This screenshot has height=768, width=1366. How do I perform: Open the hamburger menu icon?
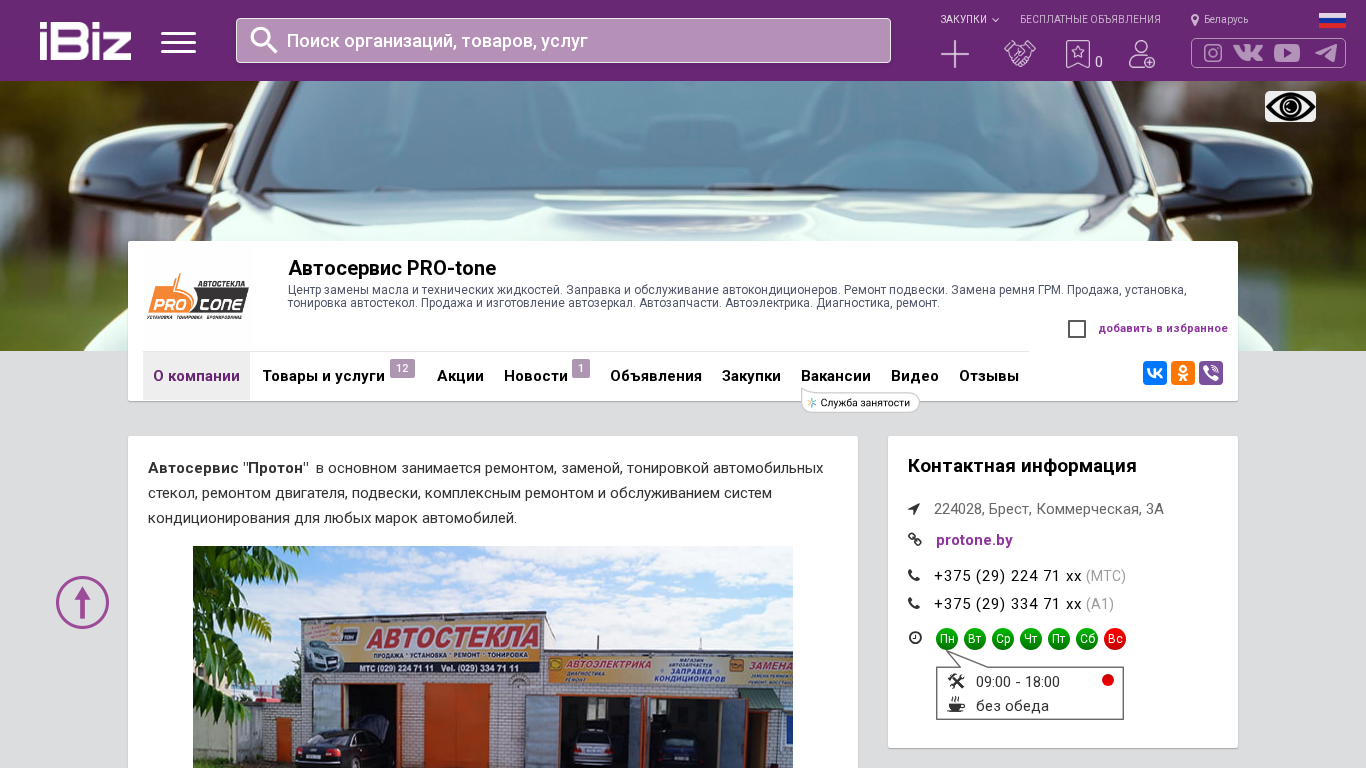[178, 42]
